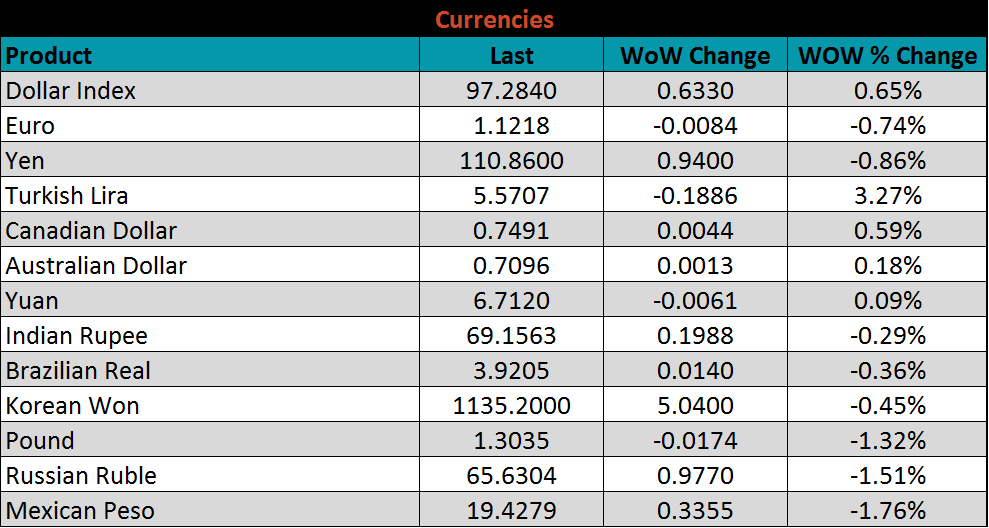Viewport: 989px width, 528px height.
Task: Select the Product column header
Action: [x=49, y=55]
